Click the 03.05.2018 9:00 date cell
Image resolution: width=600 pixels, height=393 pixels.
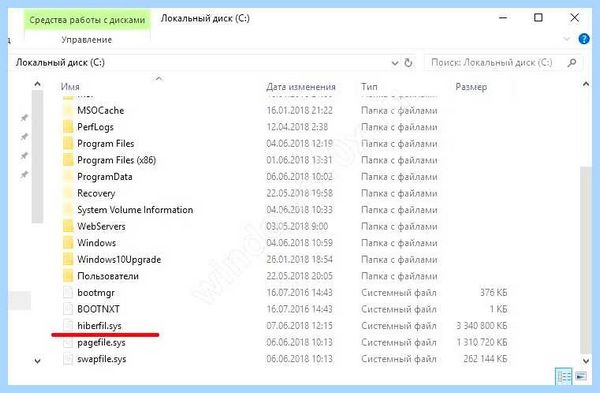pyautogui.click(x=297, y=227)
